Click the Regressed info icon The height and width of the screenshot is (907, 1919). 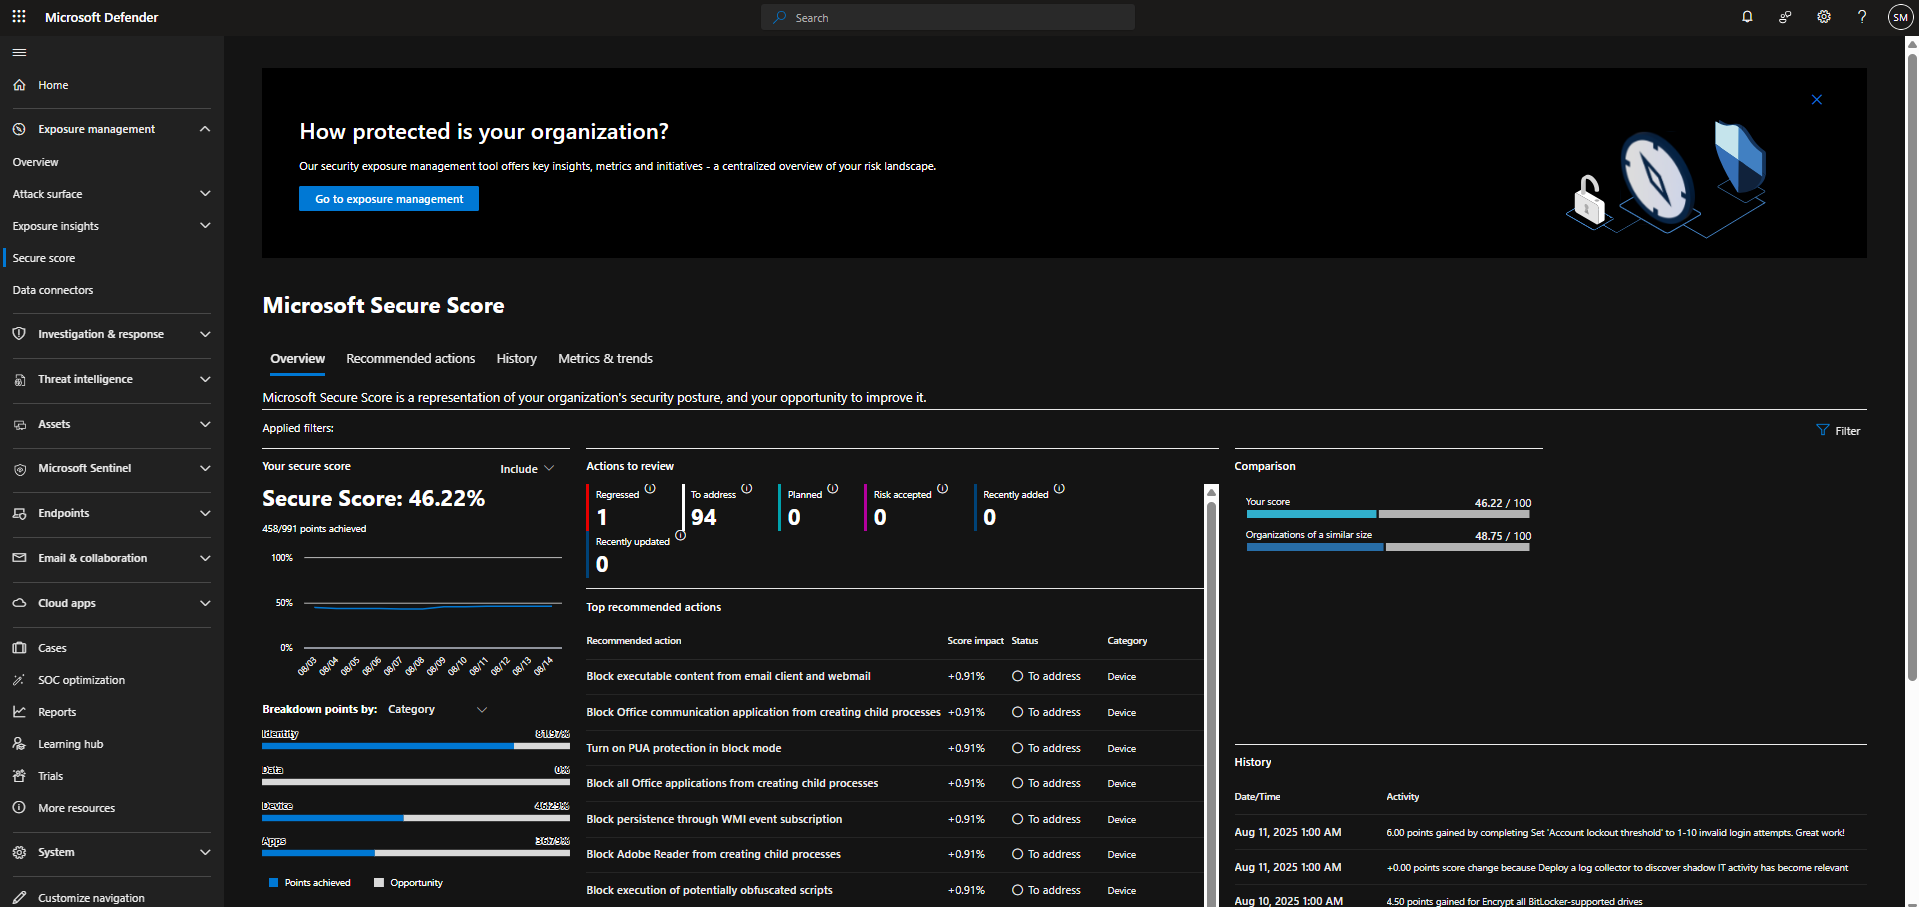pyautogui.click(x=650, y=489)
